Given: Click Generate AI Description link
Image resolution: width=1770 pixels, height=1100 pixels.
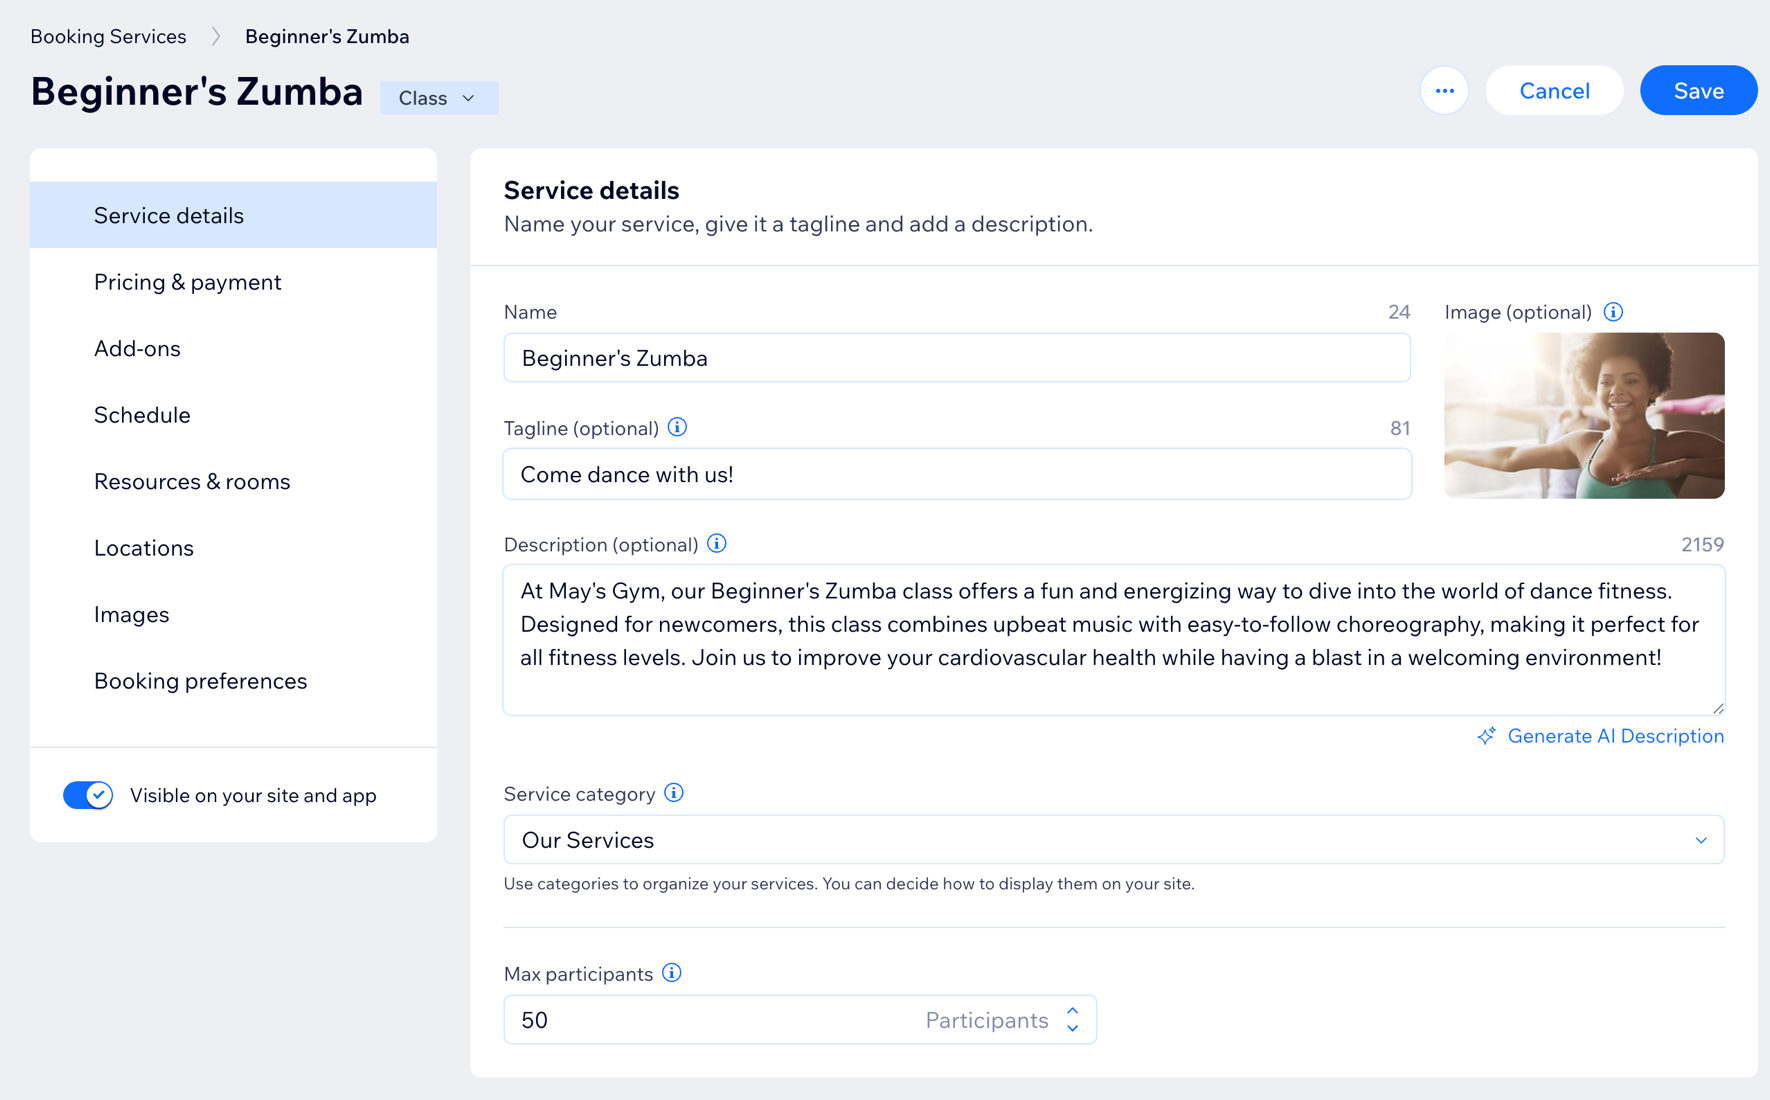Looking at the screenshot, I should coord(1615,736).
